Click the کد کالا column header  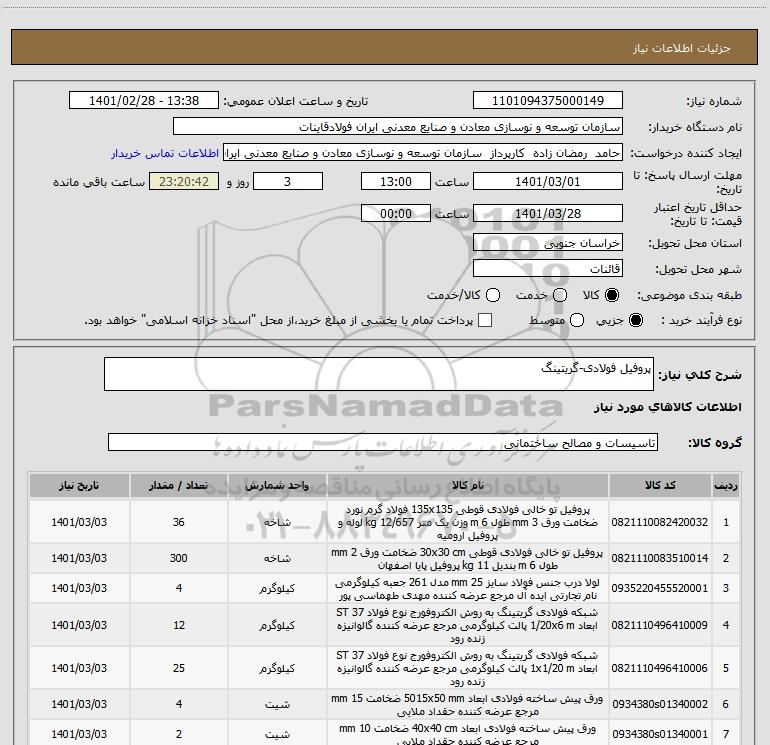coord(660,486)
